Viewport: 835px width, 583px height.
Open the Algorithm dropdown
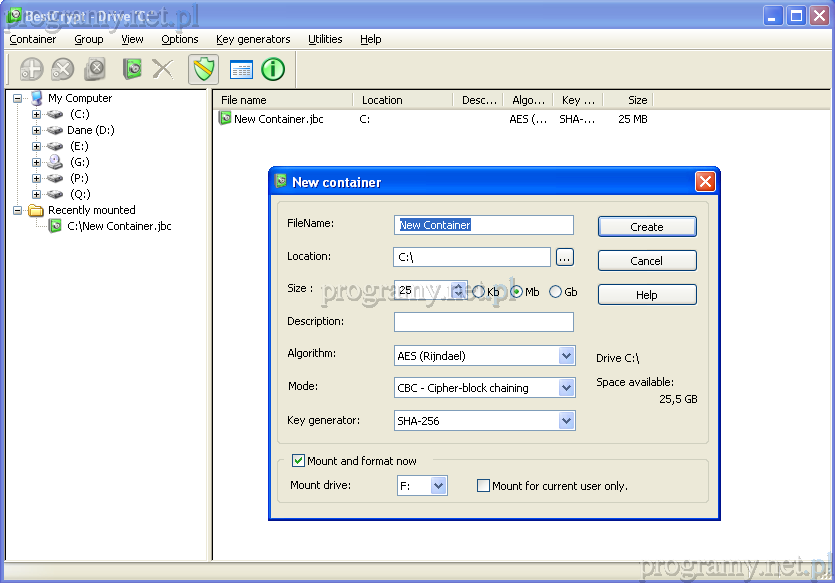click(566, 356)
